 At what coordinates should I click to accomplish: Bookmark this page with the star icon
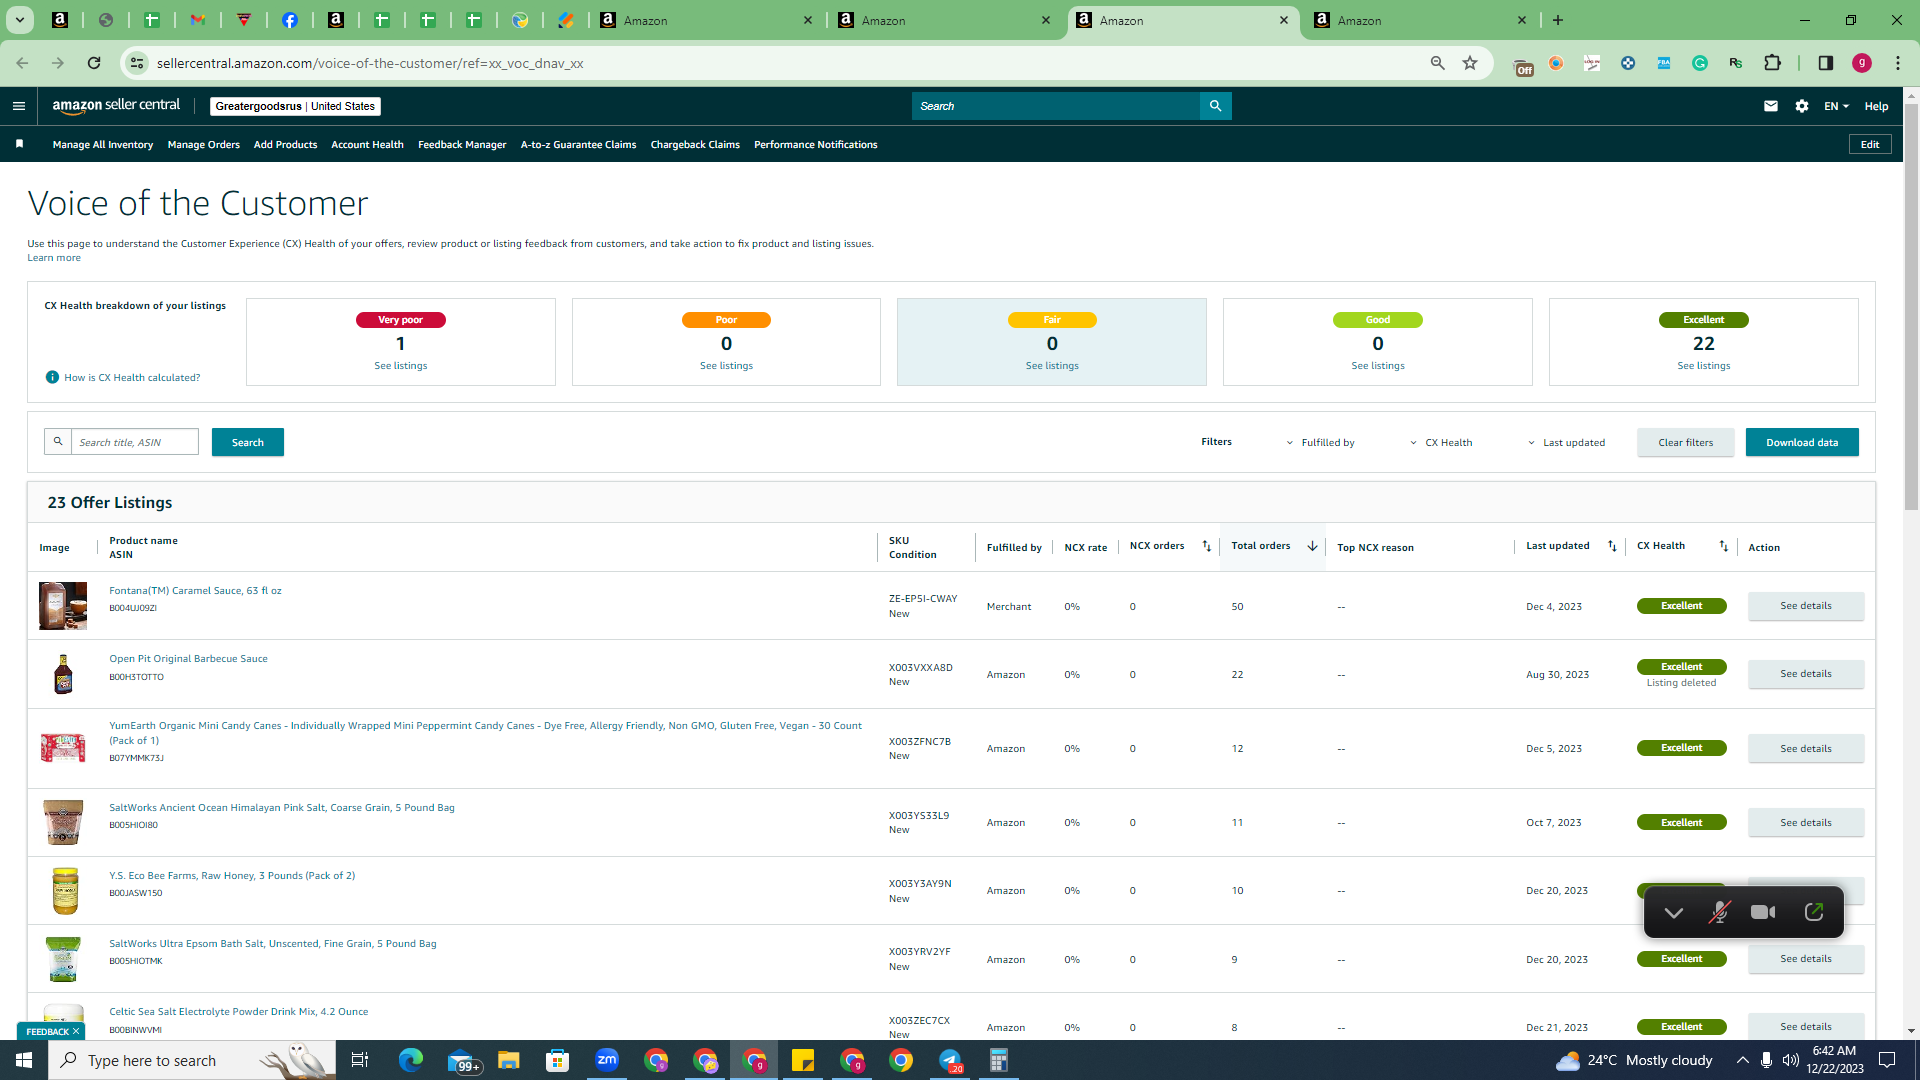pos(1470,63)
